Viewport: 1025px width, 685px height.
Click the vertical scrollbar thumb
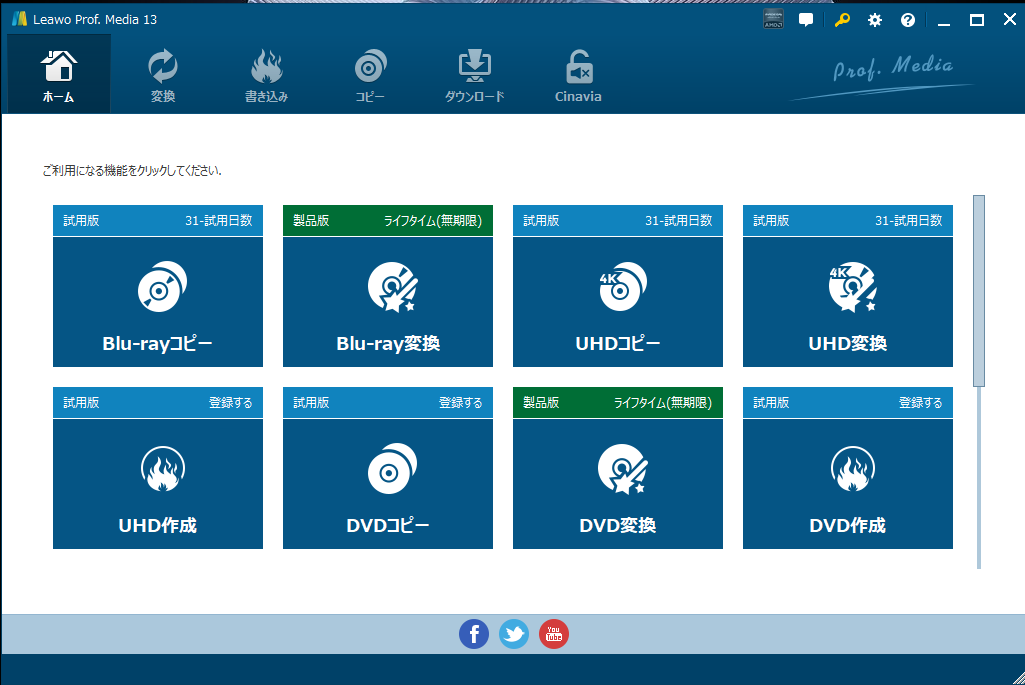coord(979,290)
